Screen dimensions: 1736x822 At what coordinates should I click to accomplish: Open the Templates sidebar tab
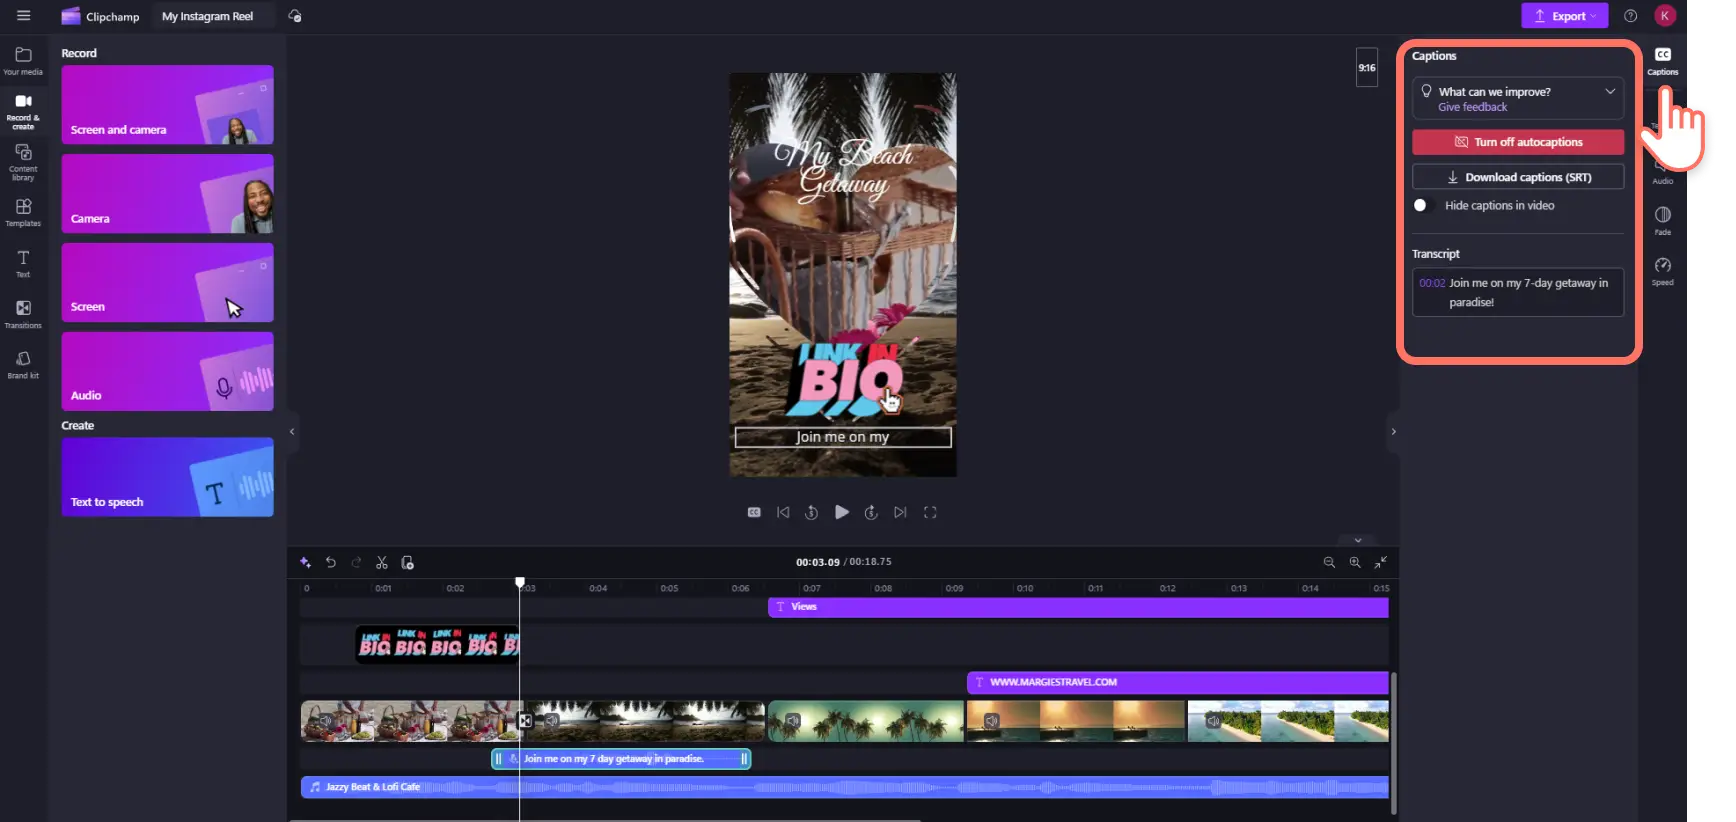(23, 212)
